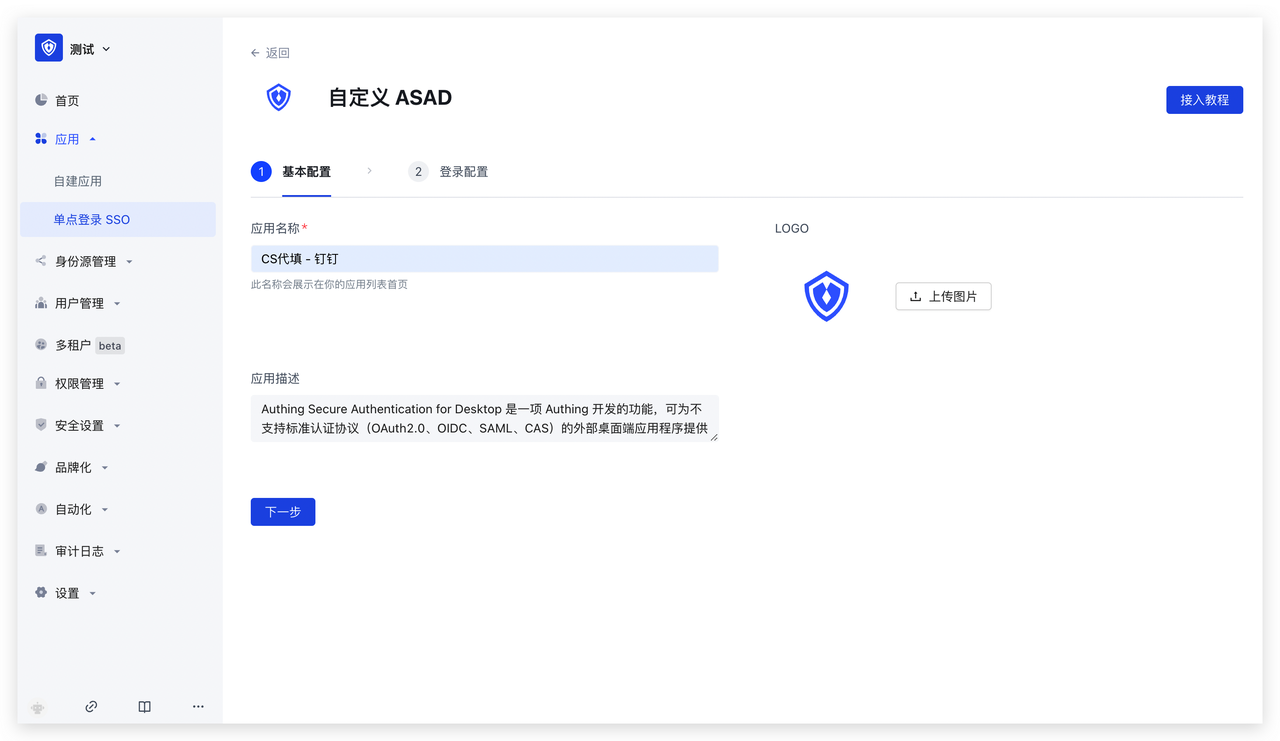Click the 首页 pie chart icon

coord(41,100)
